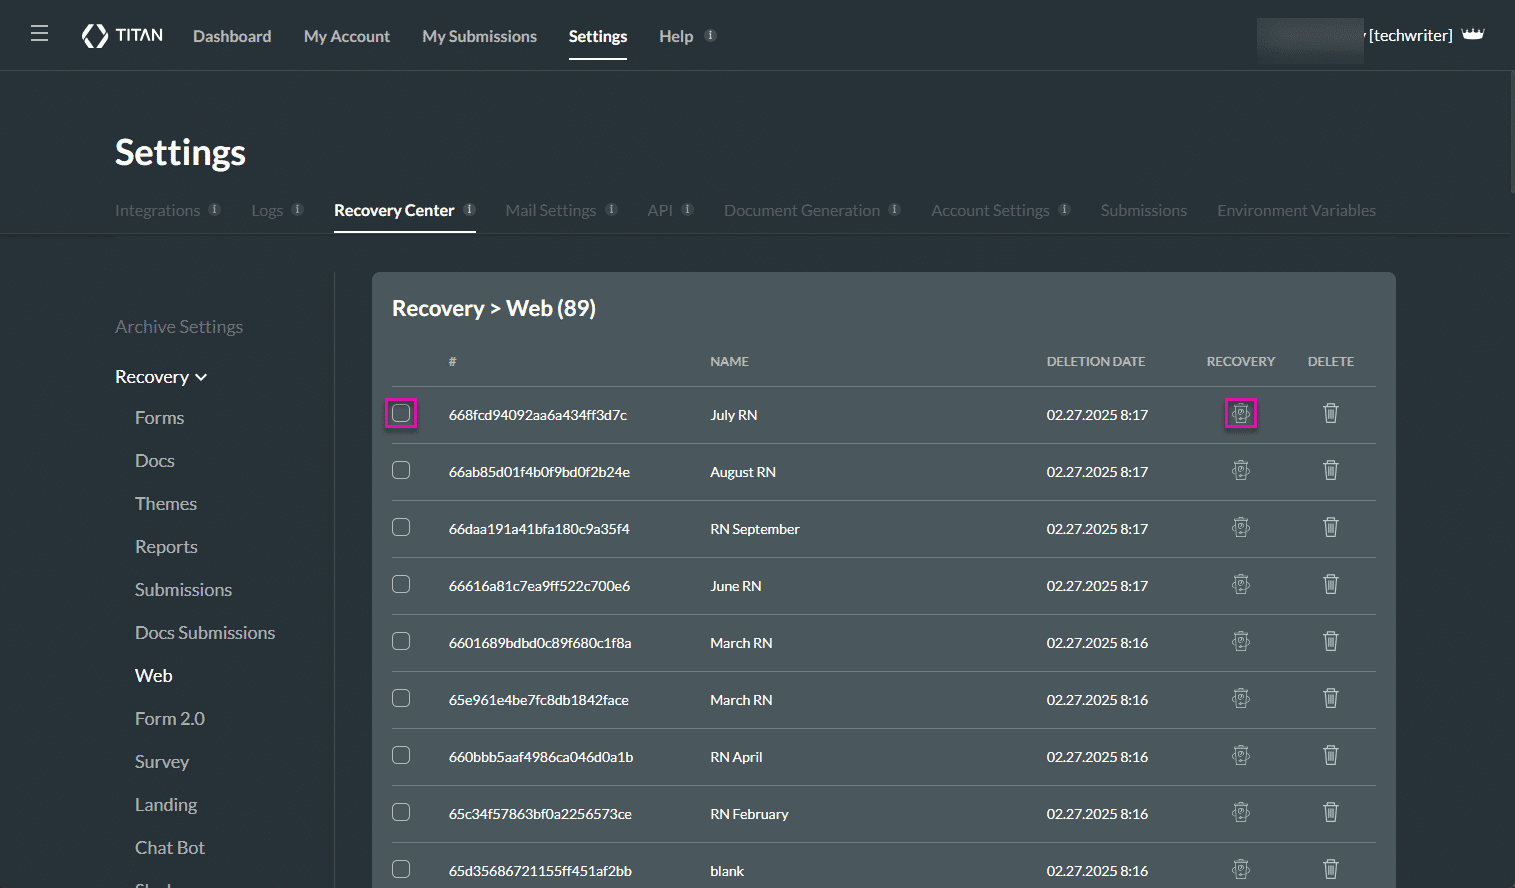1515x888 pixels.
Task: Open Docs Submissions recovery list
Action: 205,633
